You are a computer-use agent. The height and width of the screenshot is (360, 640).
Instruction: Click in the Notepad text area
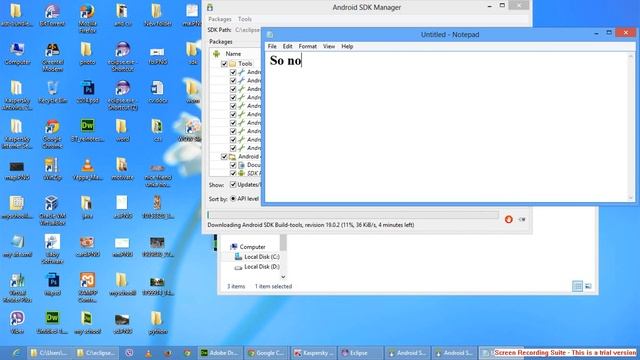446,127
